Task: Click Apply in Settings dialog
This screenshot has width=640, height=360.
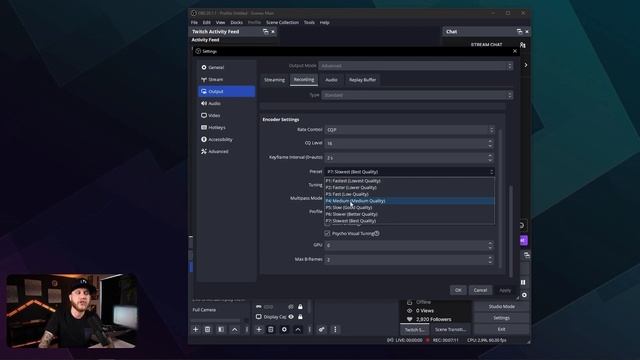Action: tap(505, 290)
